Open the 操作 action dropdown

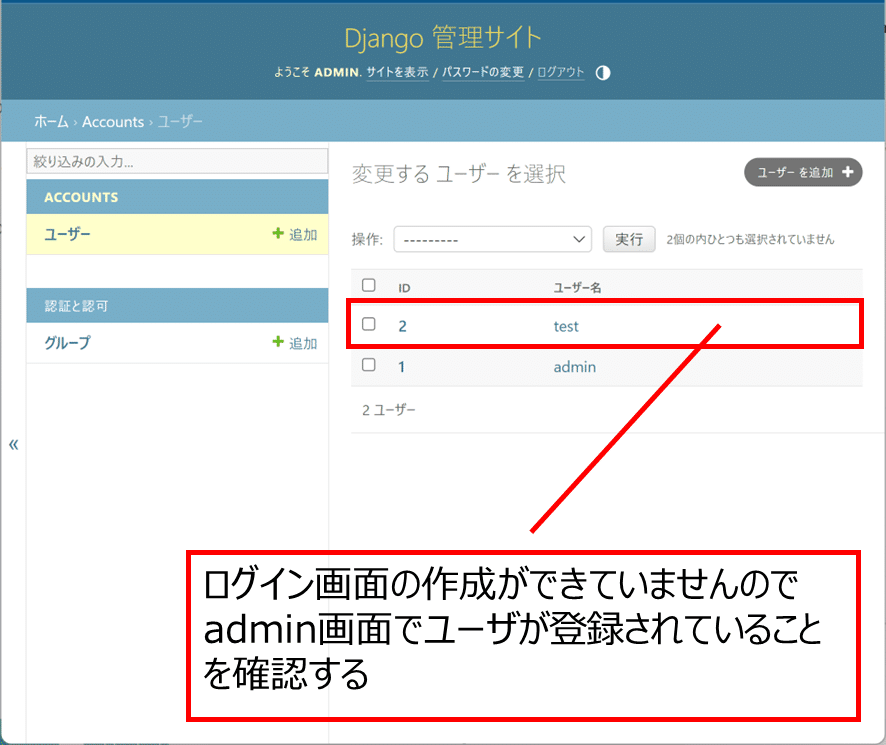point(492,239)
